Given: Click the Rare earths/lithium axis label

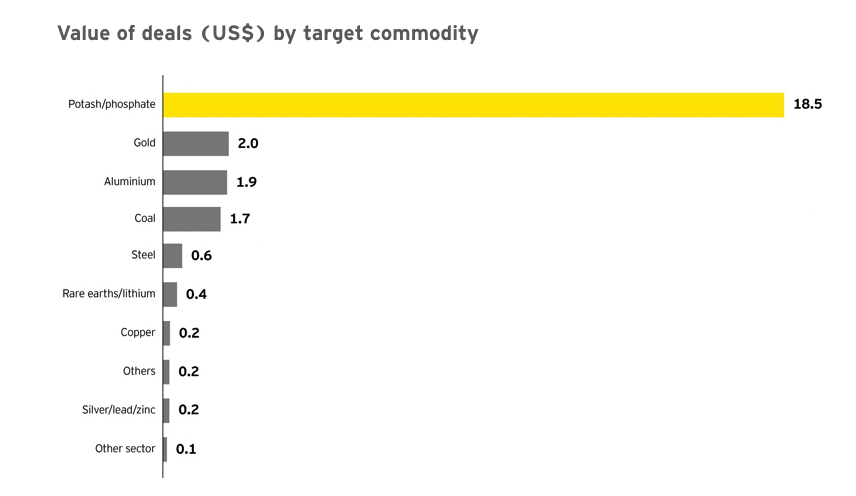Looking at the screenshot, I should 109,294.
